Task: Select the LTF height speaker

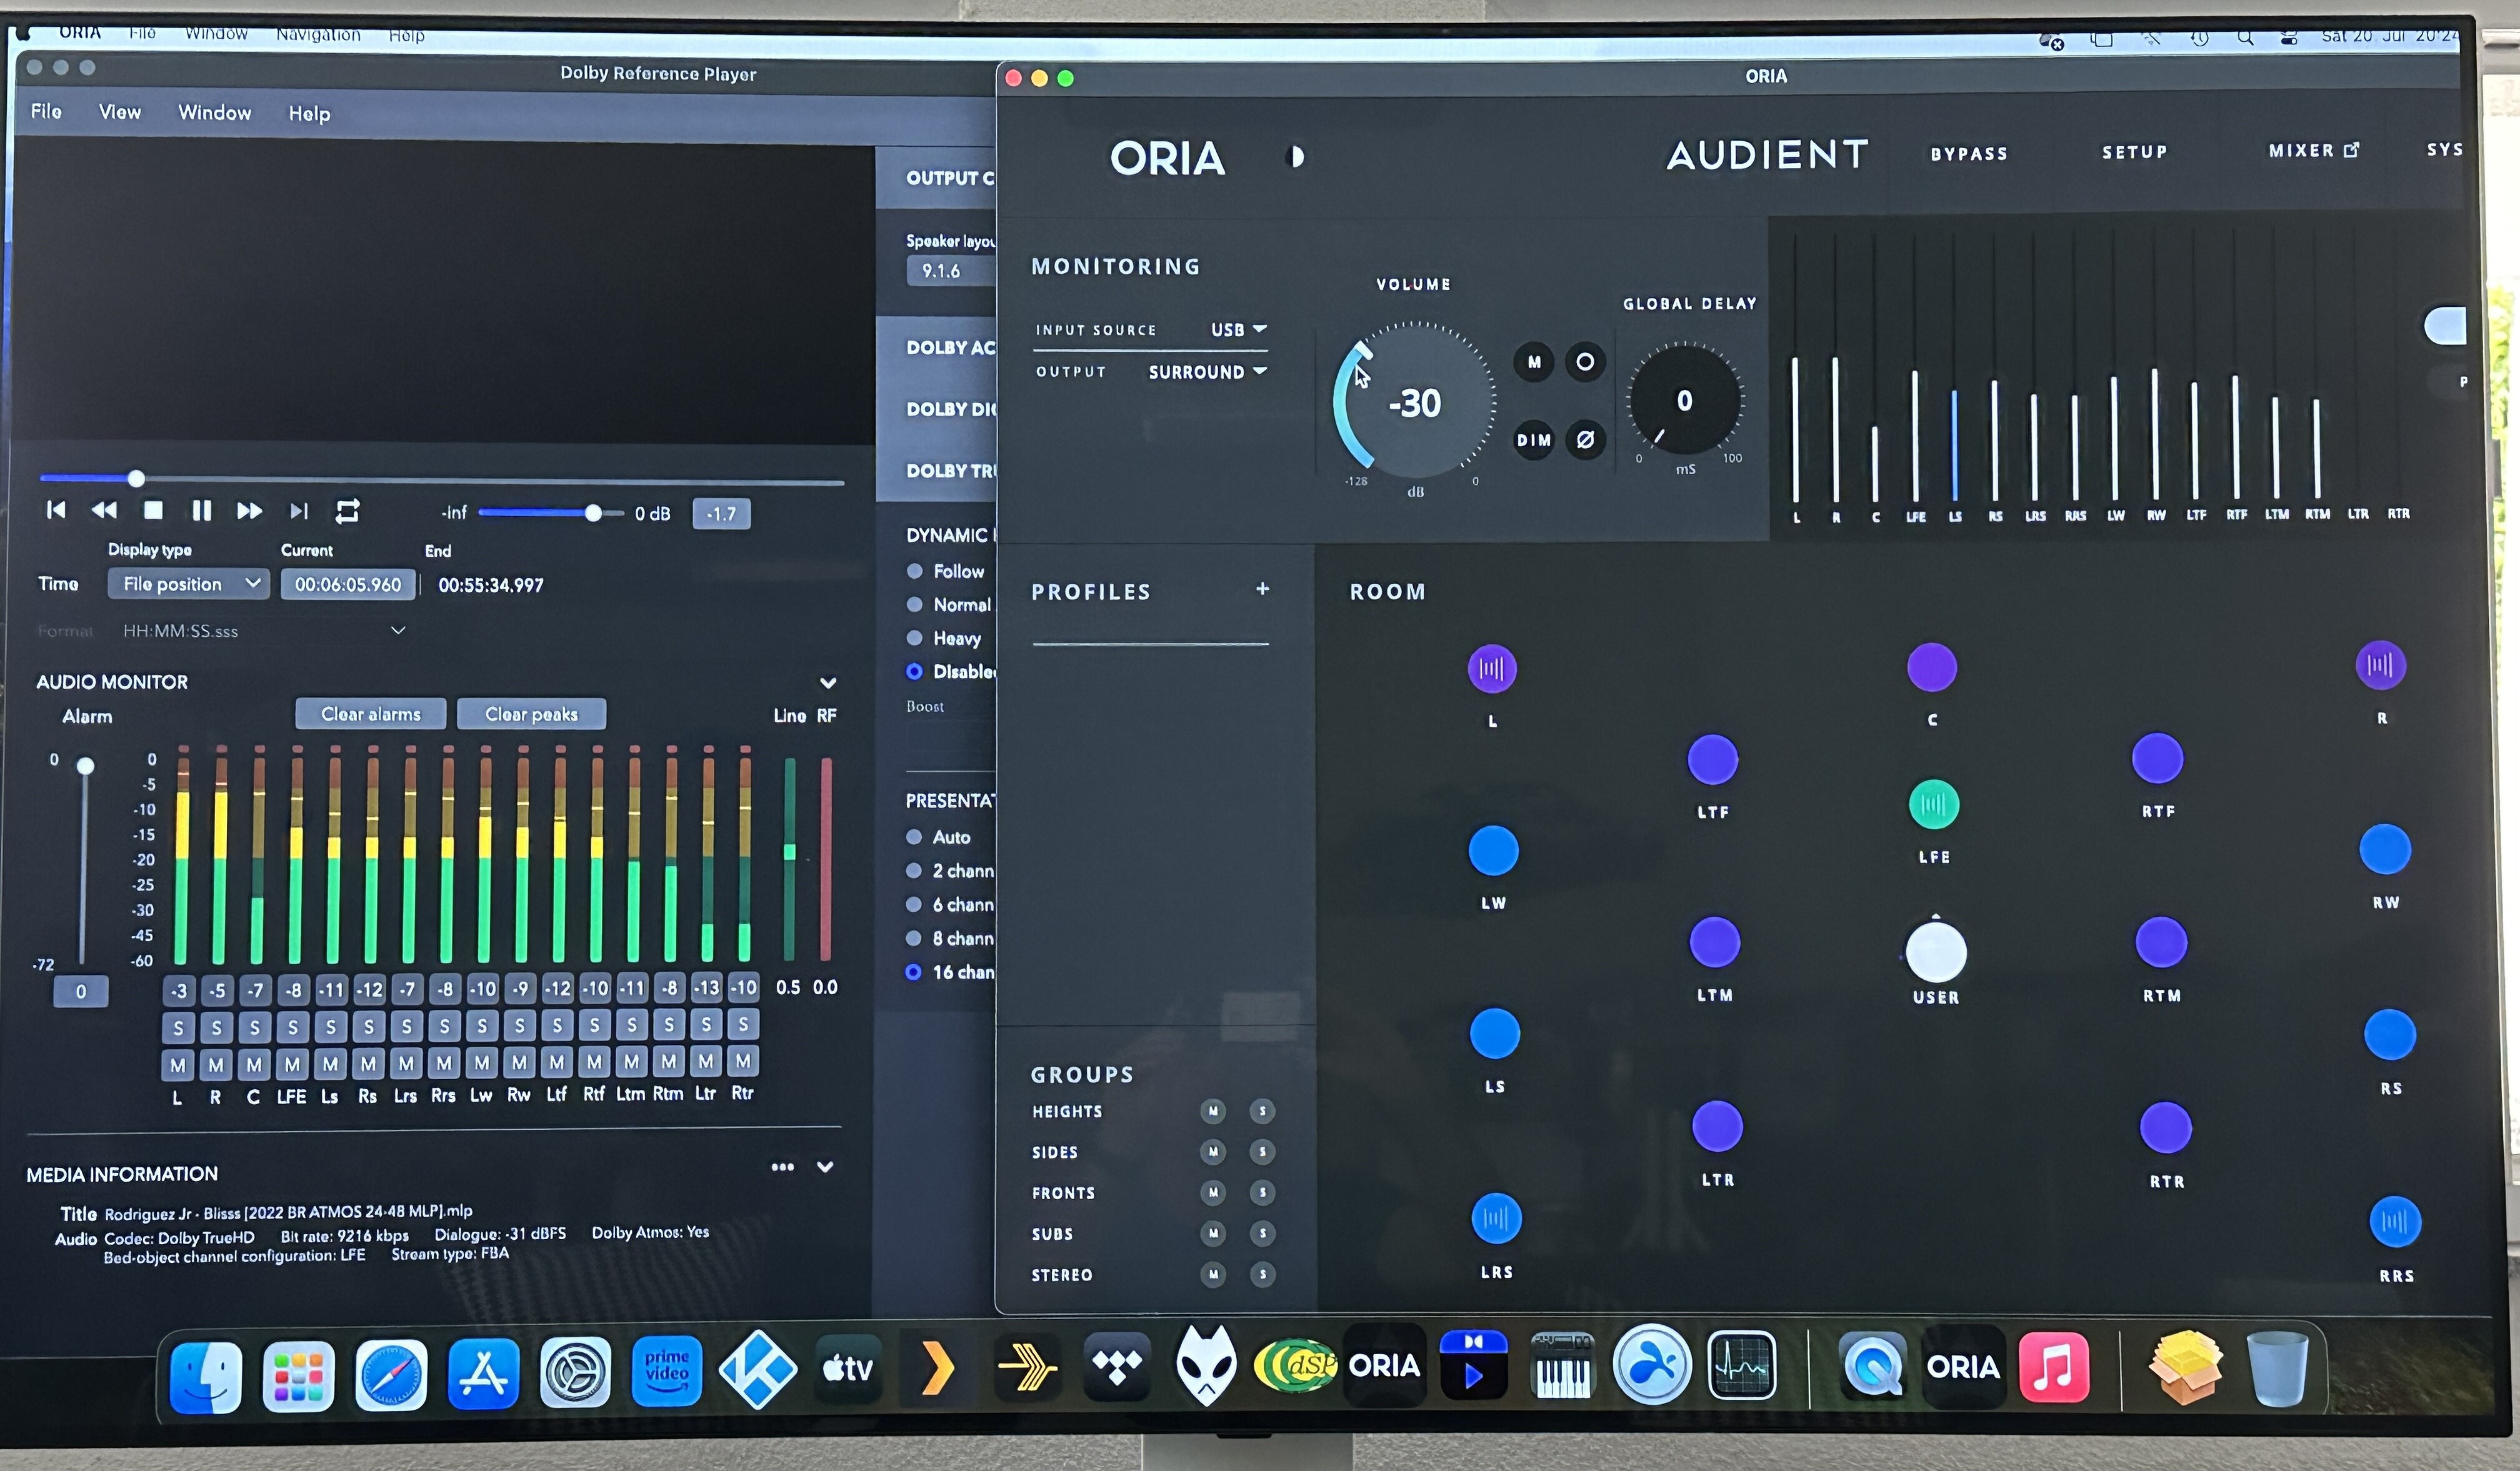Action: 1713,759
